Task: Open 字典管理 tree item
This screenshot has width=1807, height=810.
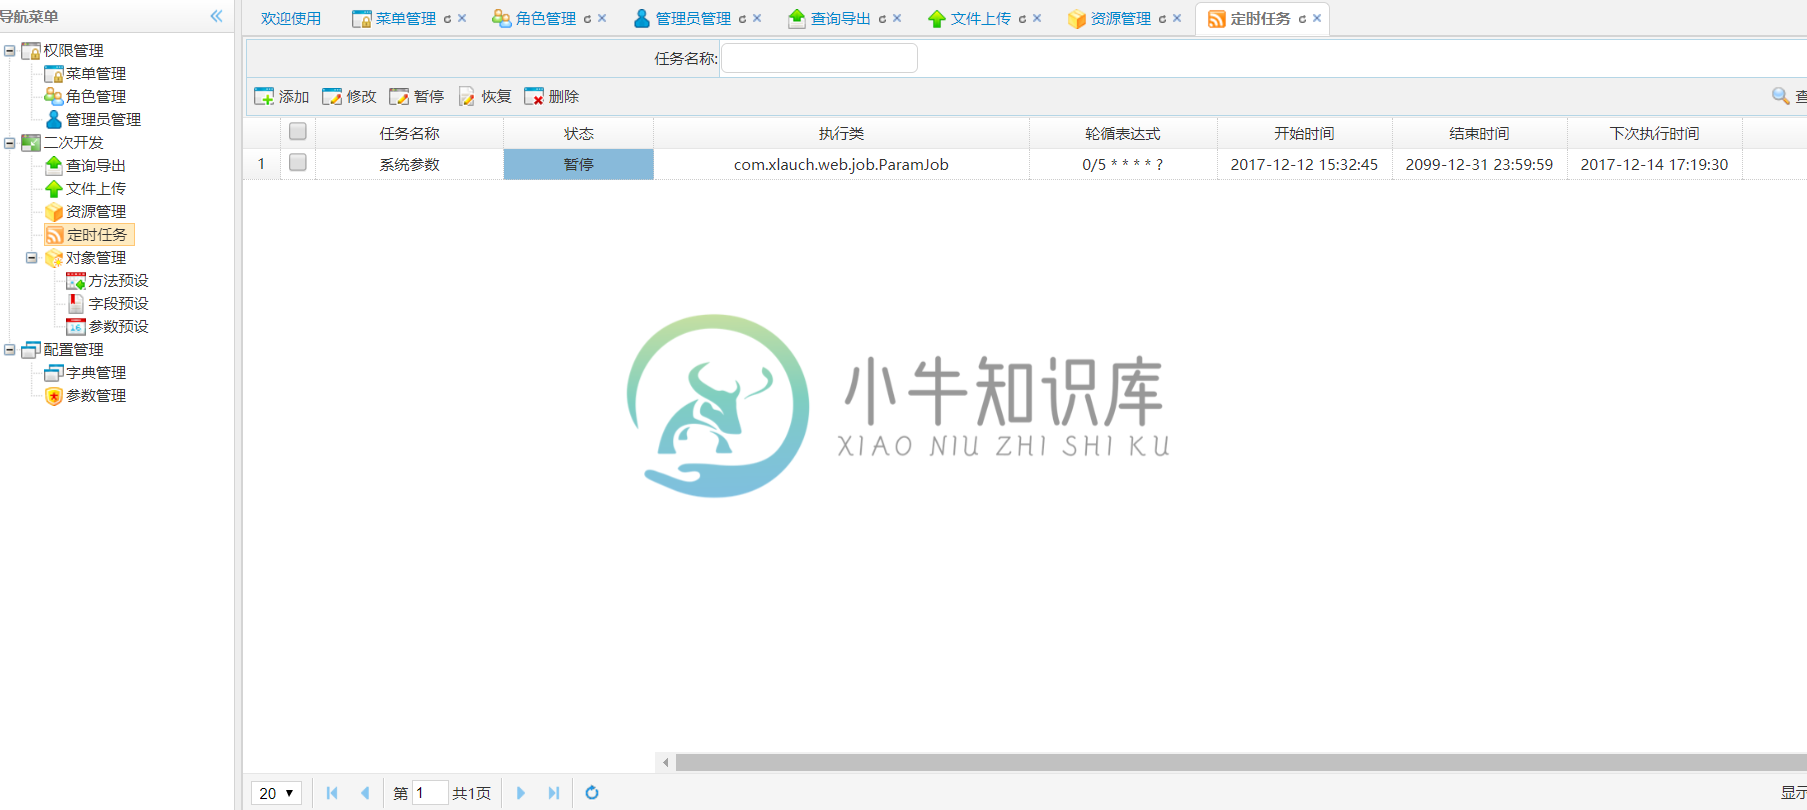Action: (x=95, y=373)
